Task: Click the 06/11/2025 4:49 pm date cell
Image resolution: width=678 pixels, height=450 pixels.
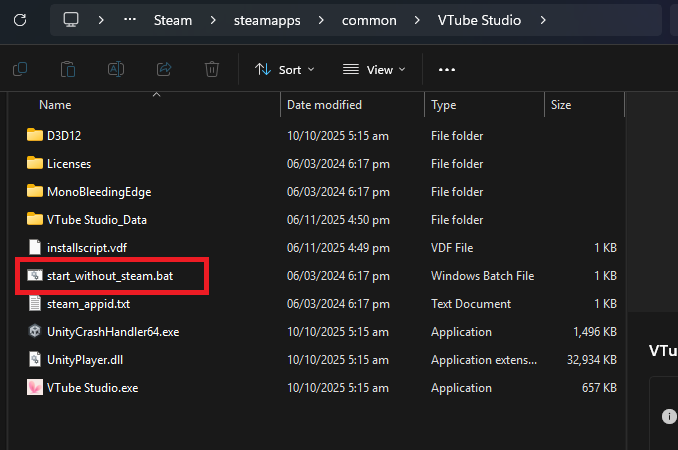Action: click(338, 248)
